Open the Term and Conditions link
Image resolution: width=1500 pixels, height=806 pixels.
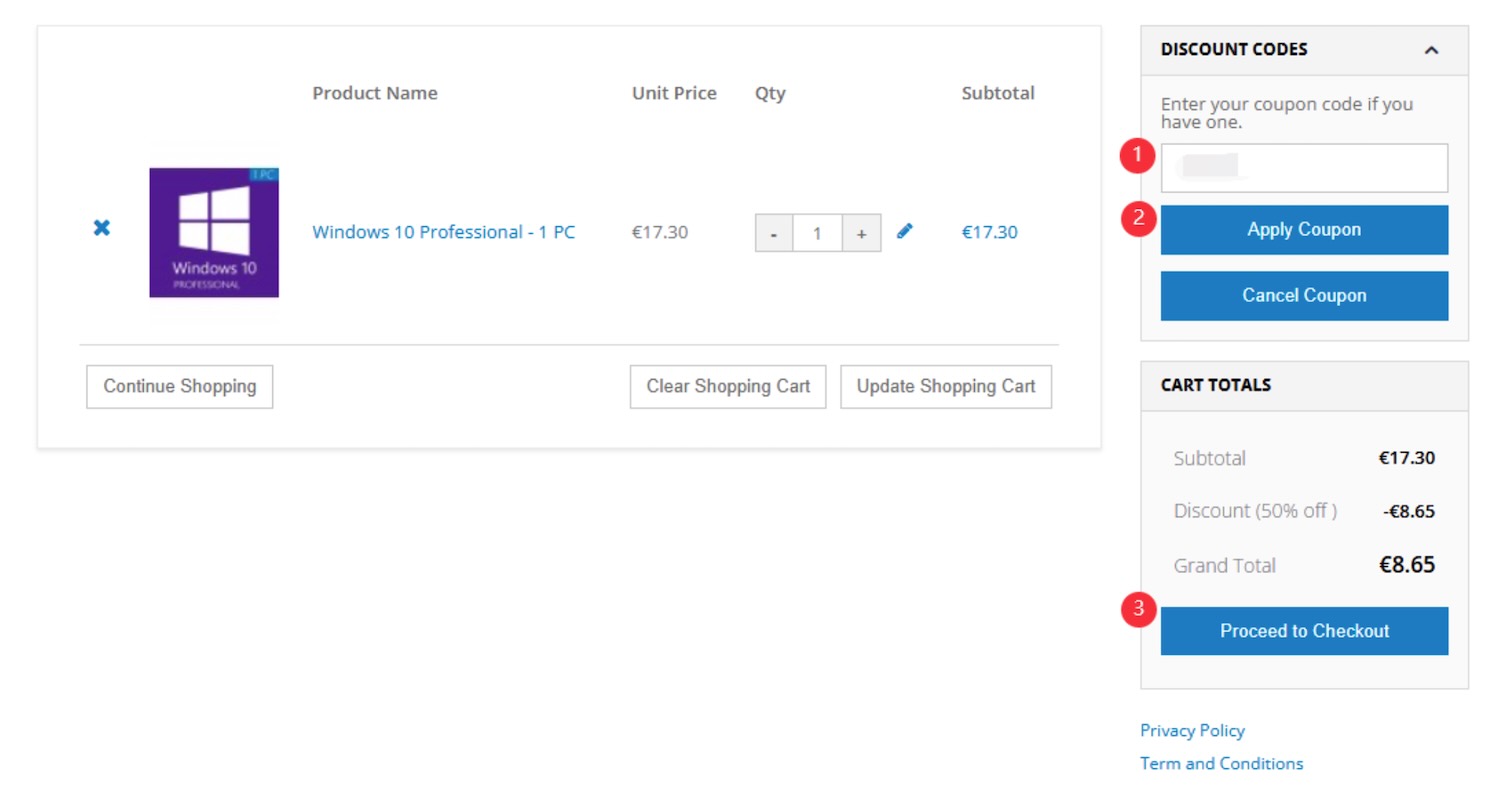1221,763
